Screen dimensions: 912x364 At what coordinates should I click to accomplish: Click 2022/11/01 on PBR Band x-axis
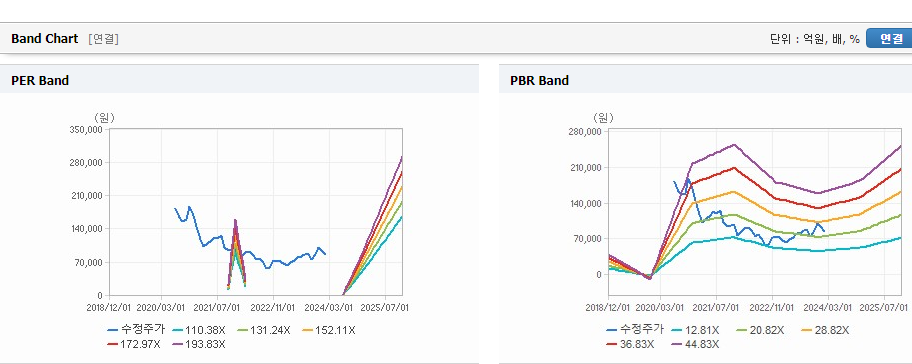coord(772,307)
